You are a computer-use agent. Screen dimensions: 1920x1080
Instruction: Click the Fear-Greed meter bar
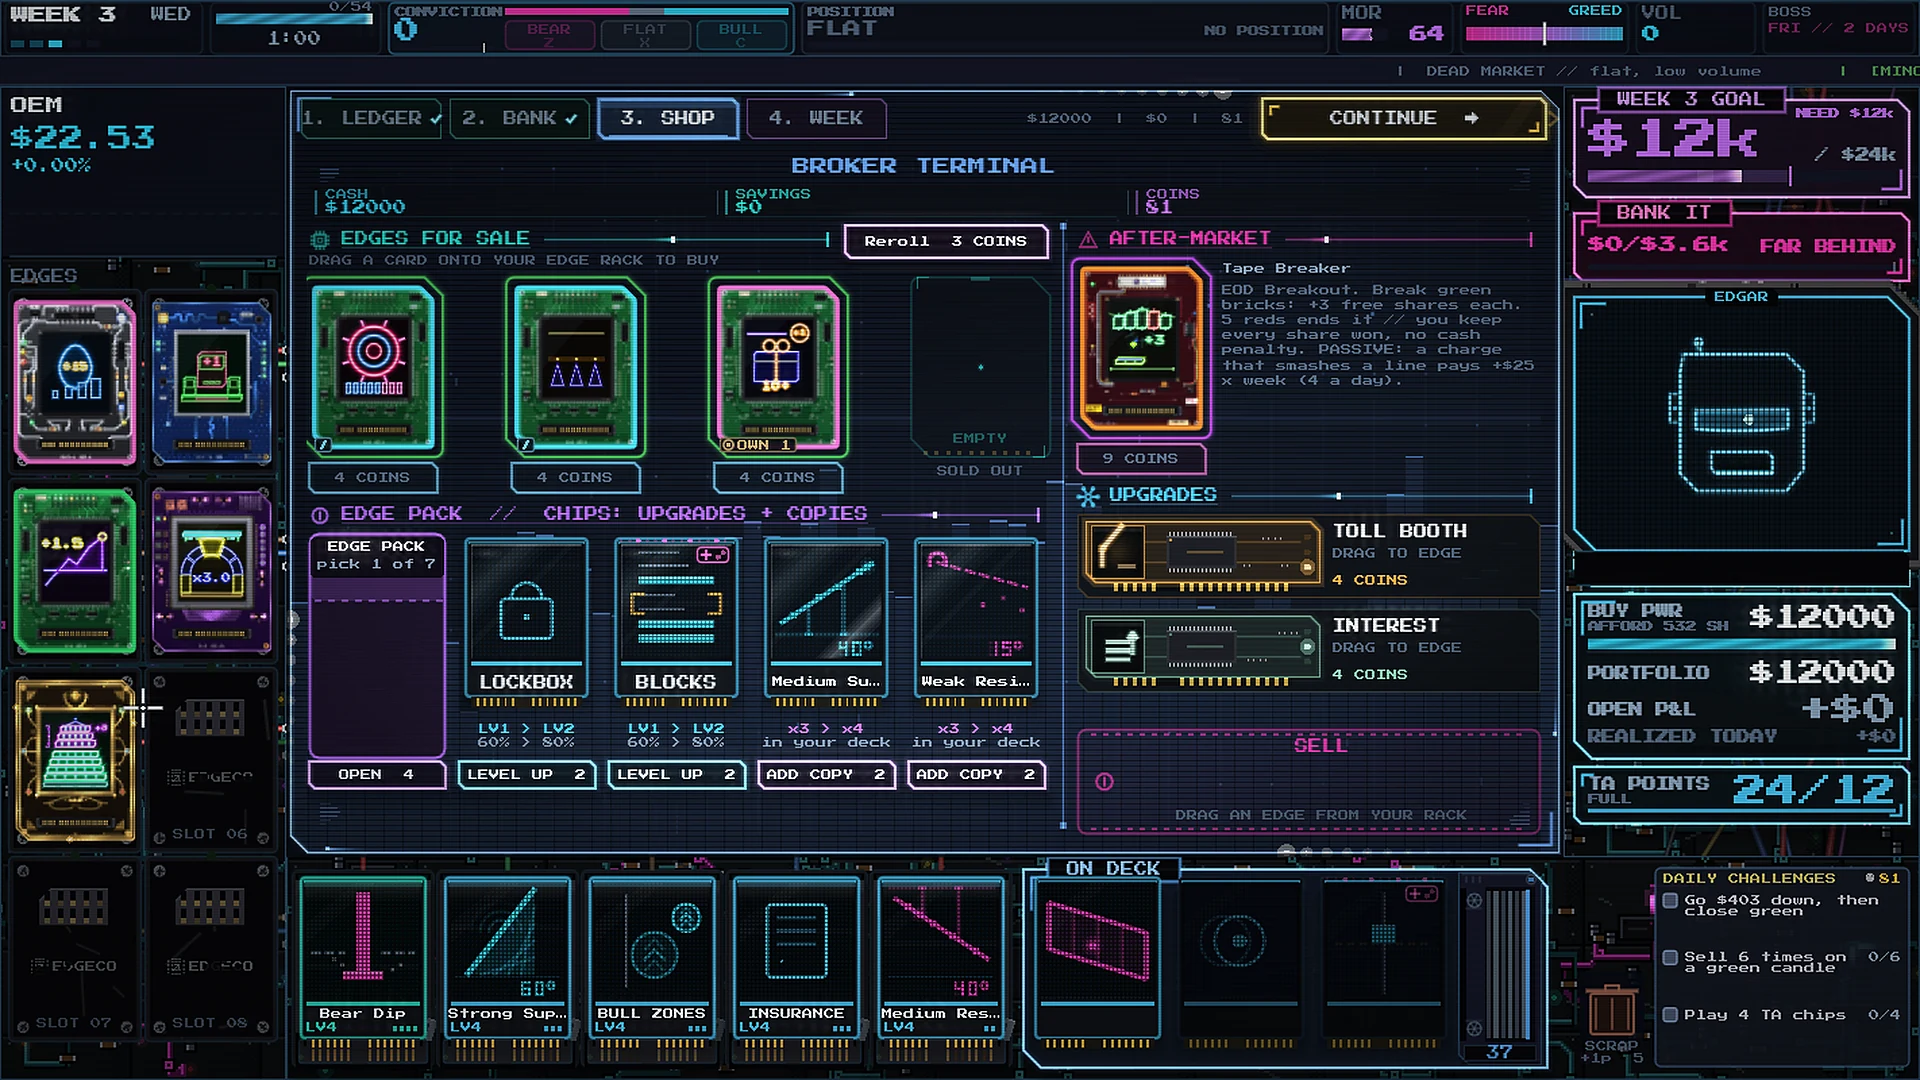tap(1544, 34)
